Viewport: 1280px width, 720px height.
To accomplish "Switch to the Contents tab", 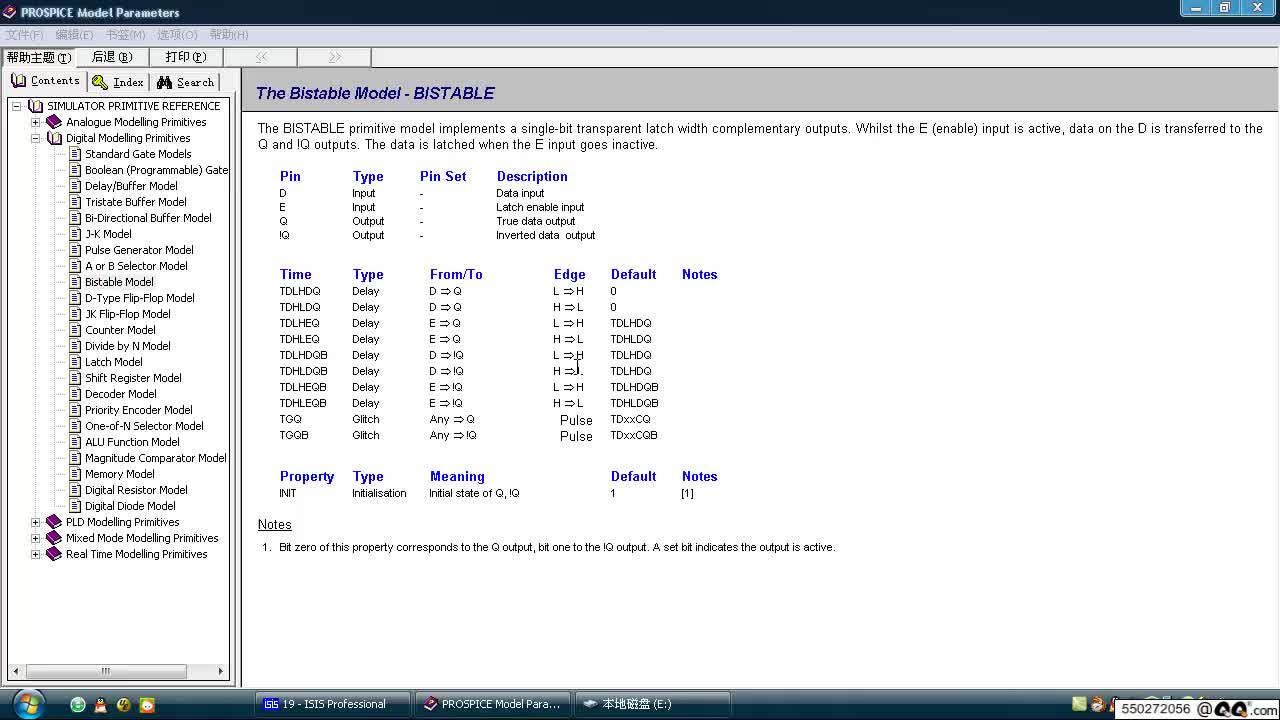I will tap(45, 81).
